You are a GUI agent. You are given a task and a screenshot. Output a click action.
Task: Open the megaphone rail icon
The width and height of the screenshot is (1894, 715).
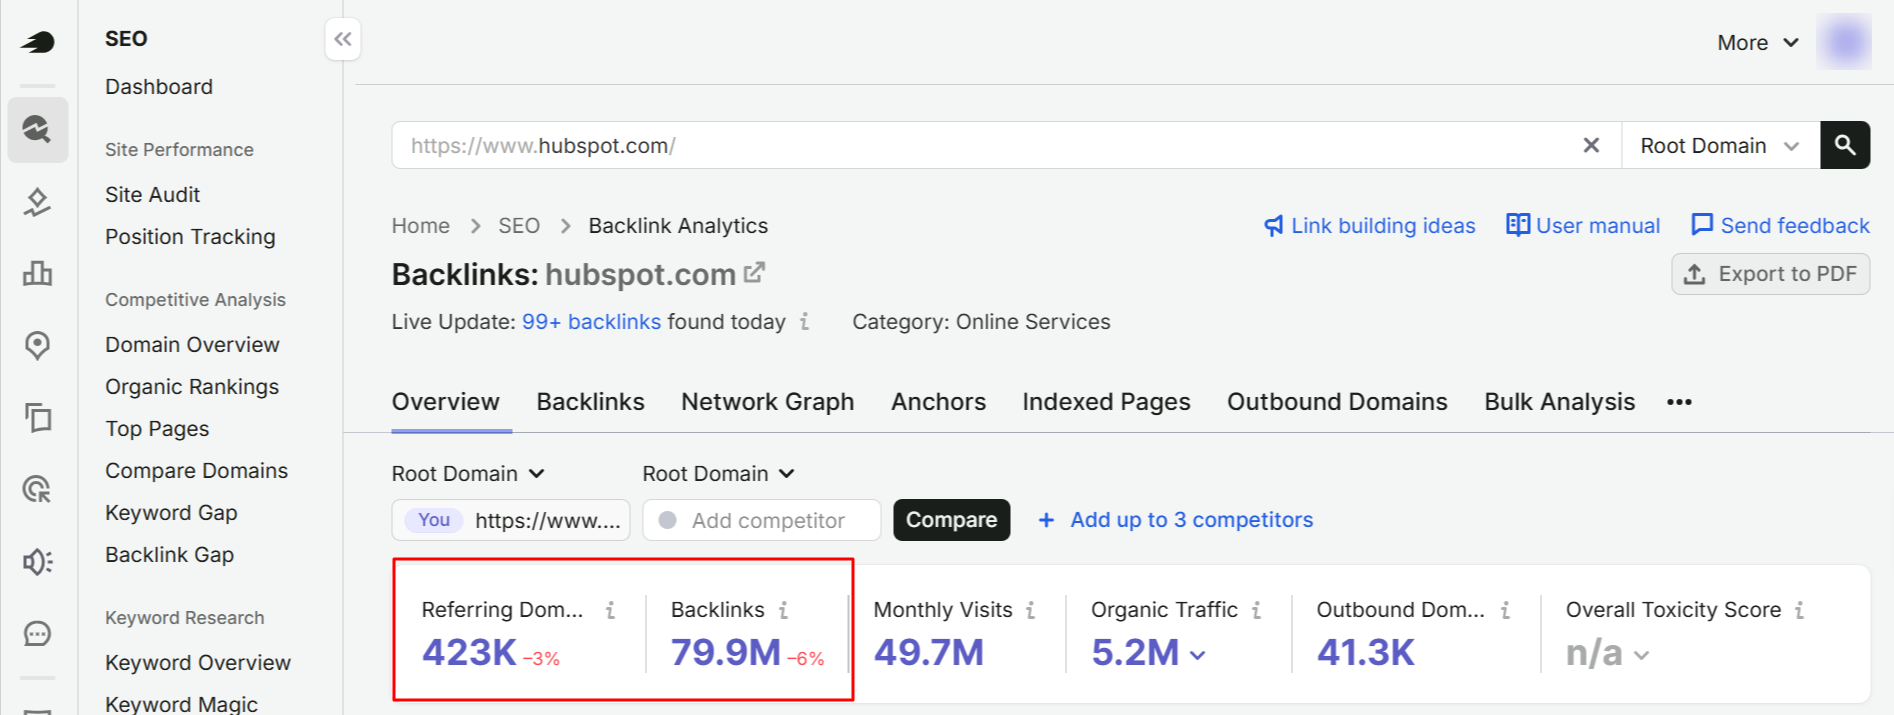(38, 562)
